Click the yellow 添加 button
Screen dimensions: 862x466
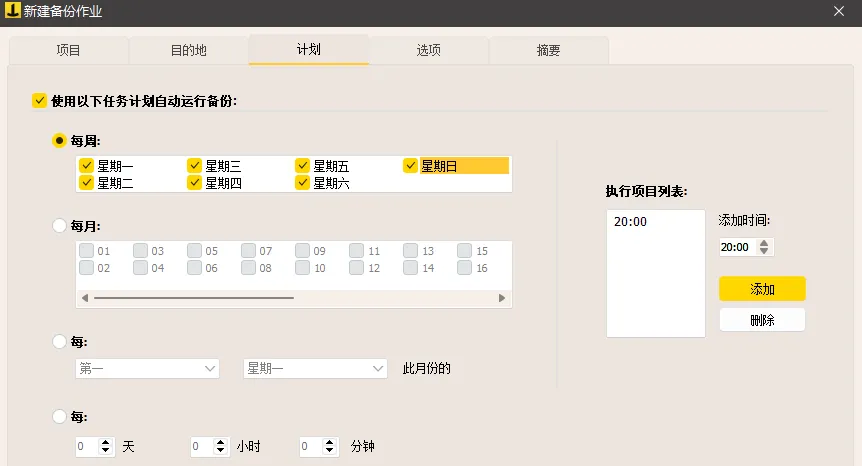point(762,289)
